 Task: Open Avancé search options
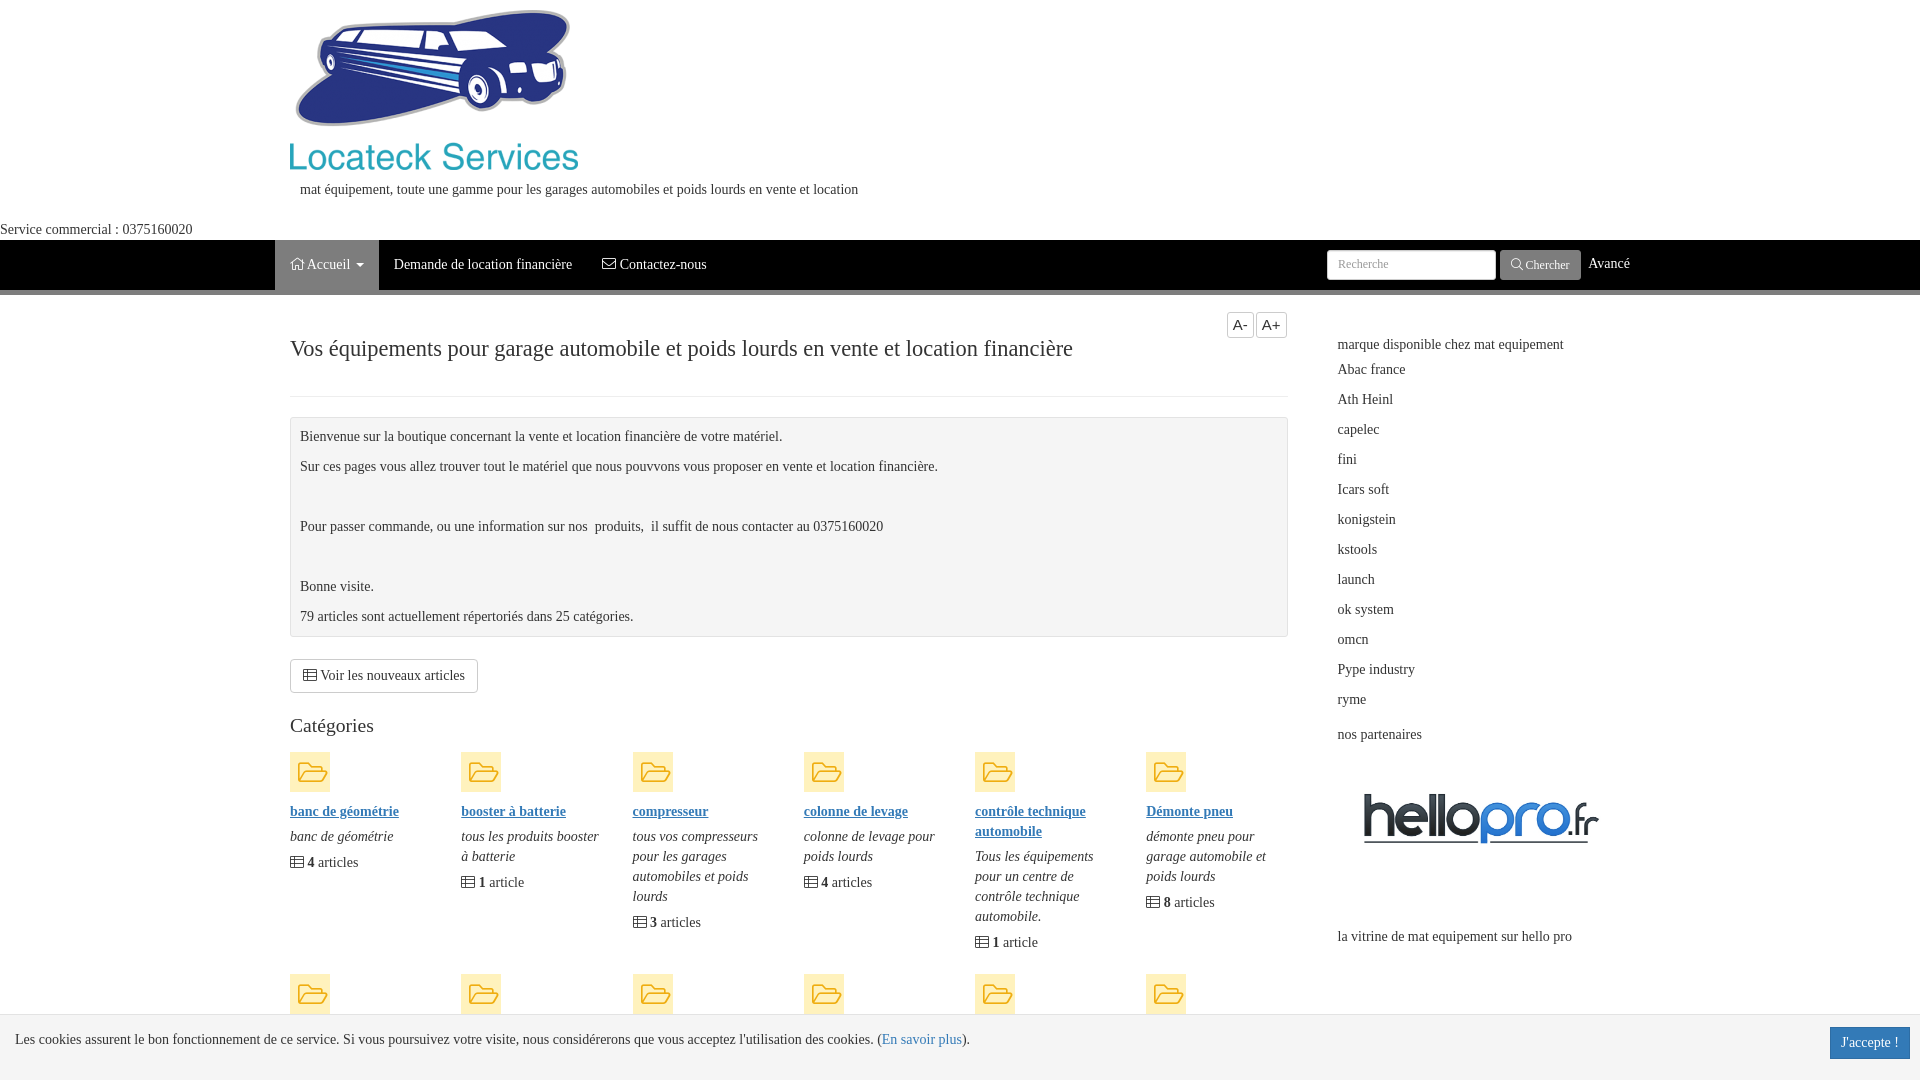coord(1608,263)
